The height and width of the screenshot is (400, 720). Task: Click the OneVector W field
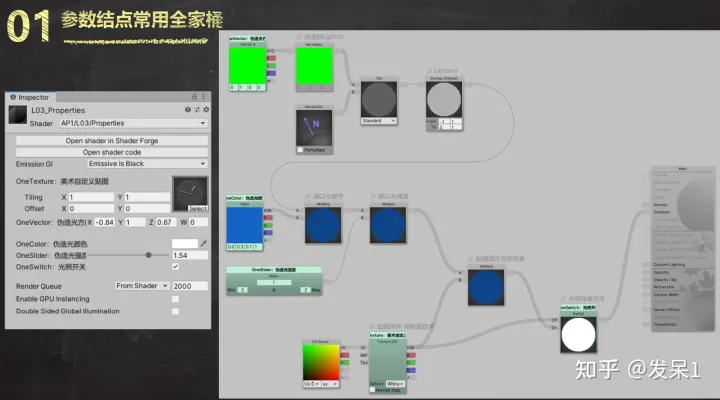198,222
